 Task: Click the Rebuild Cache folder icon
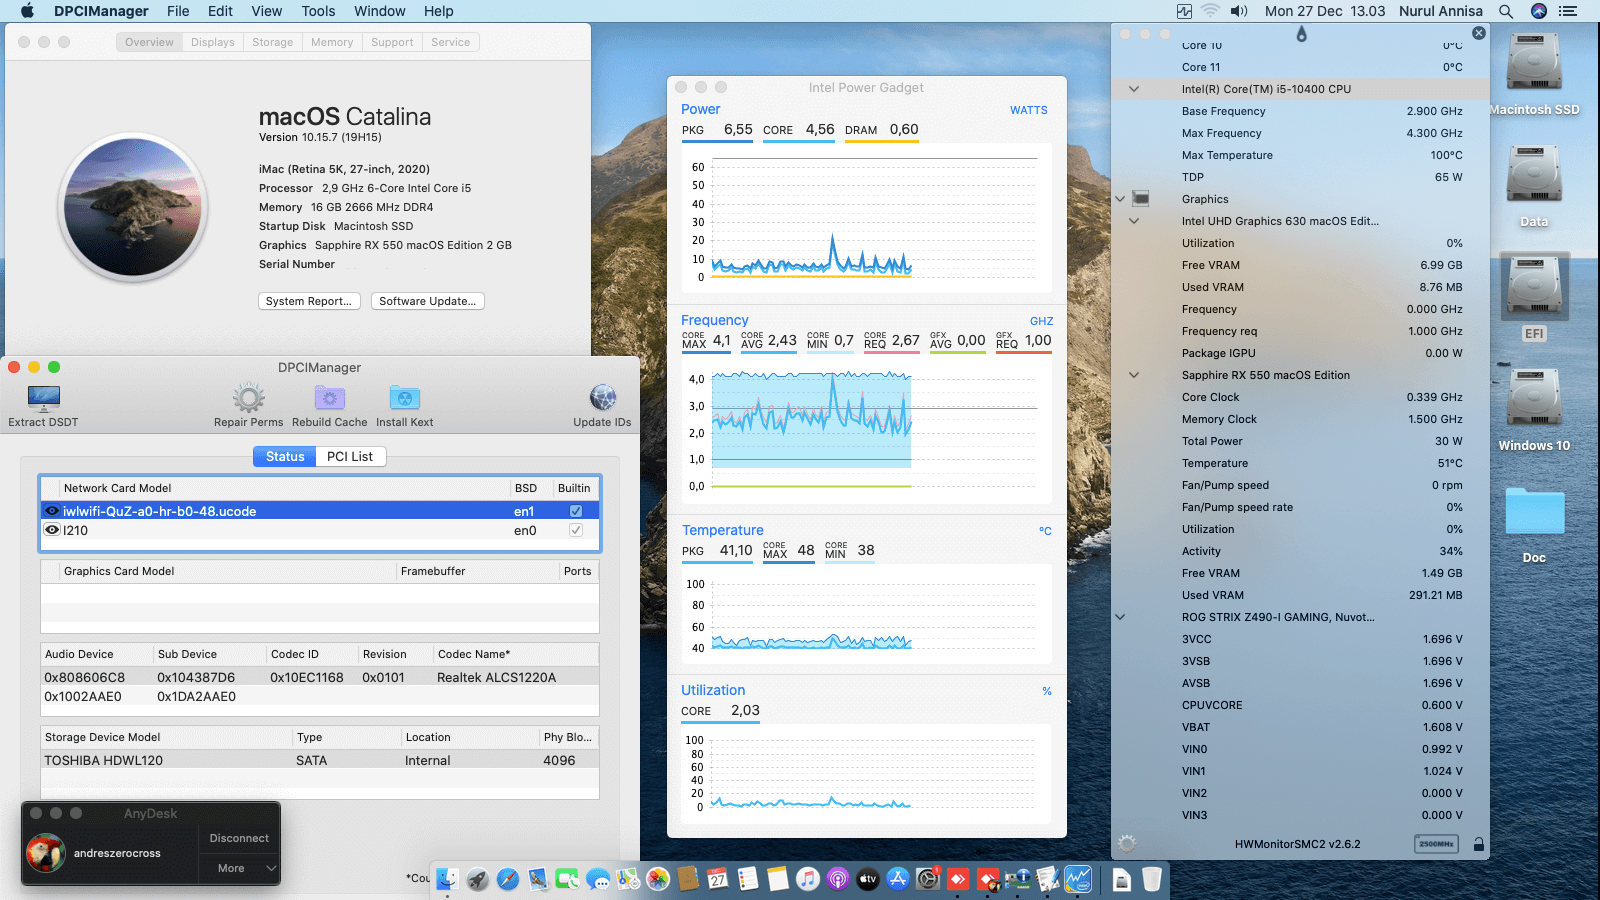(x=329, y=400)
